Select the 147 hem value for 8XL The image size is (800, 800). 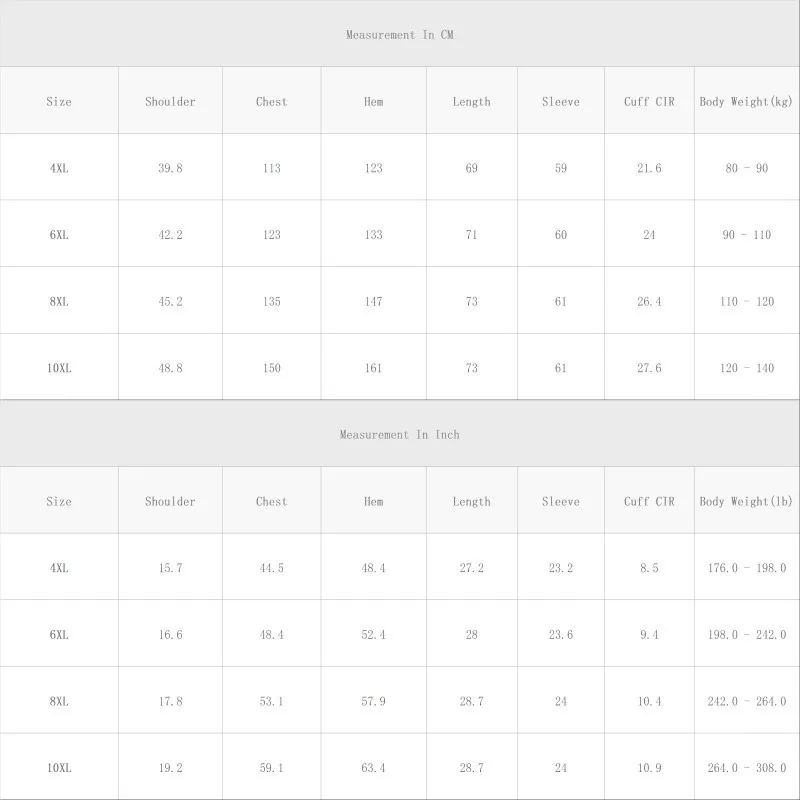coord(373,301)
